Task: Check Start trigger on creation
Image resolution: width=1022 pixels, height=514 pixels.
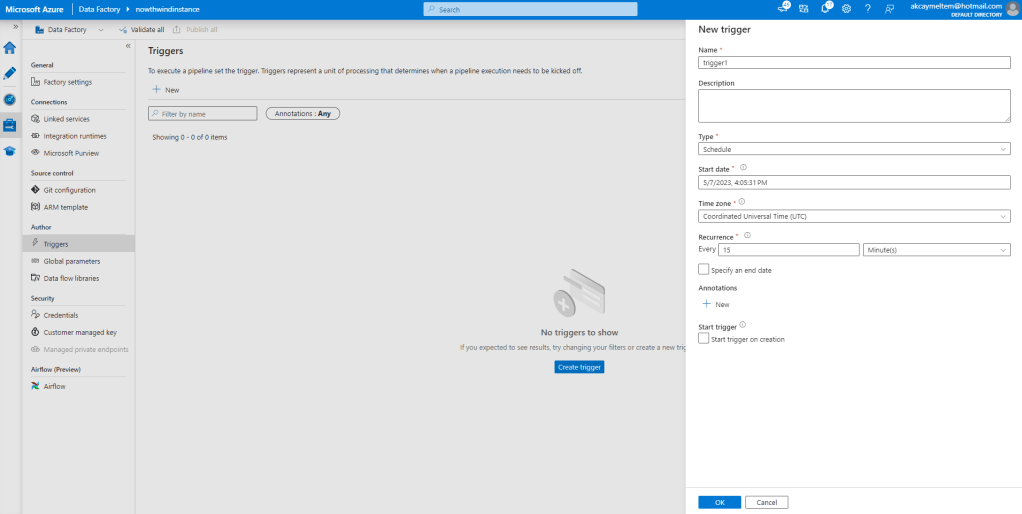Action: pos(704,339)
